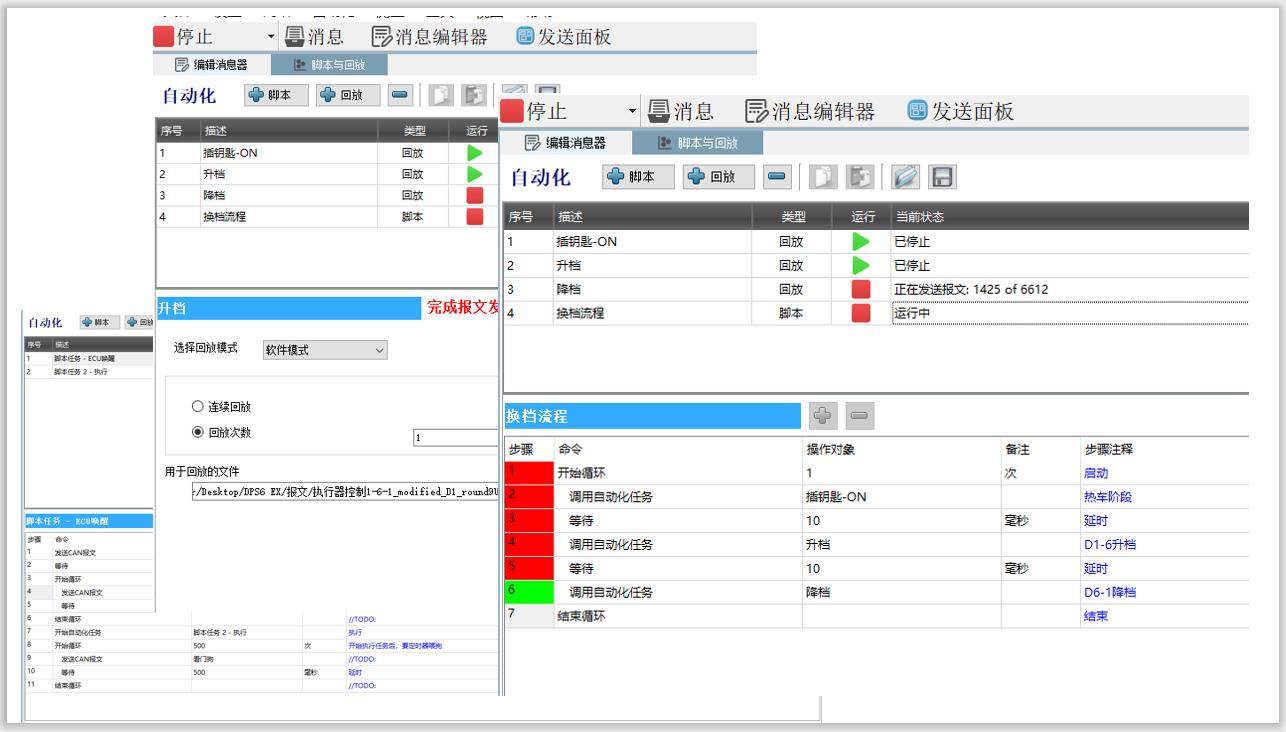Image resolution: width=1286 pixels, height=732 pixels.
Task: Click the plus icon beside 换档流程 header
Action: click(x=823, y=415)
